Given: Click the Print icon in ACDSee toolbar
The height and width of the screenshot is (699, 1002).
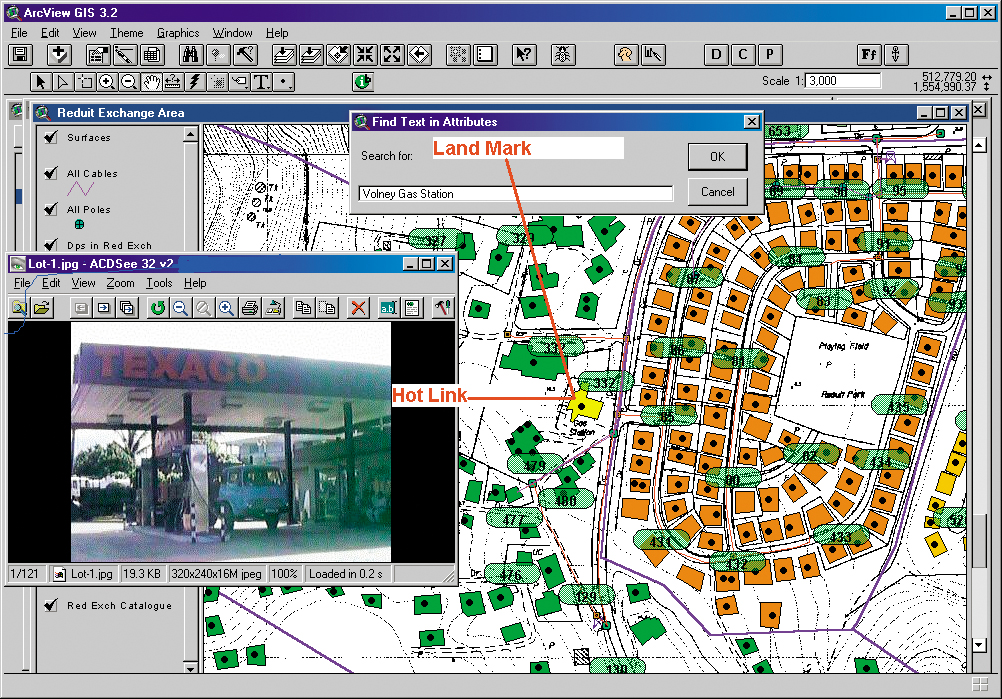Looking at the screenshot, I should tap(251, 309).
